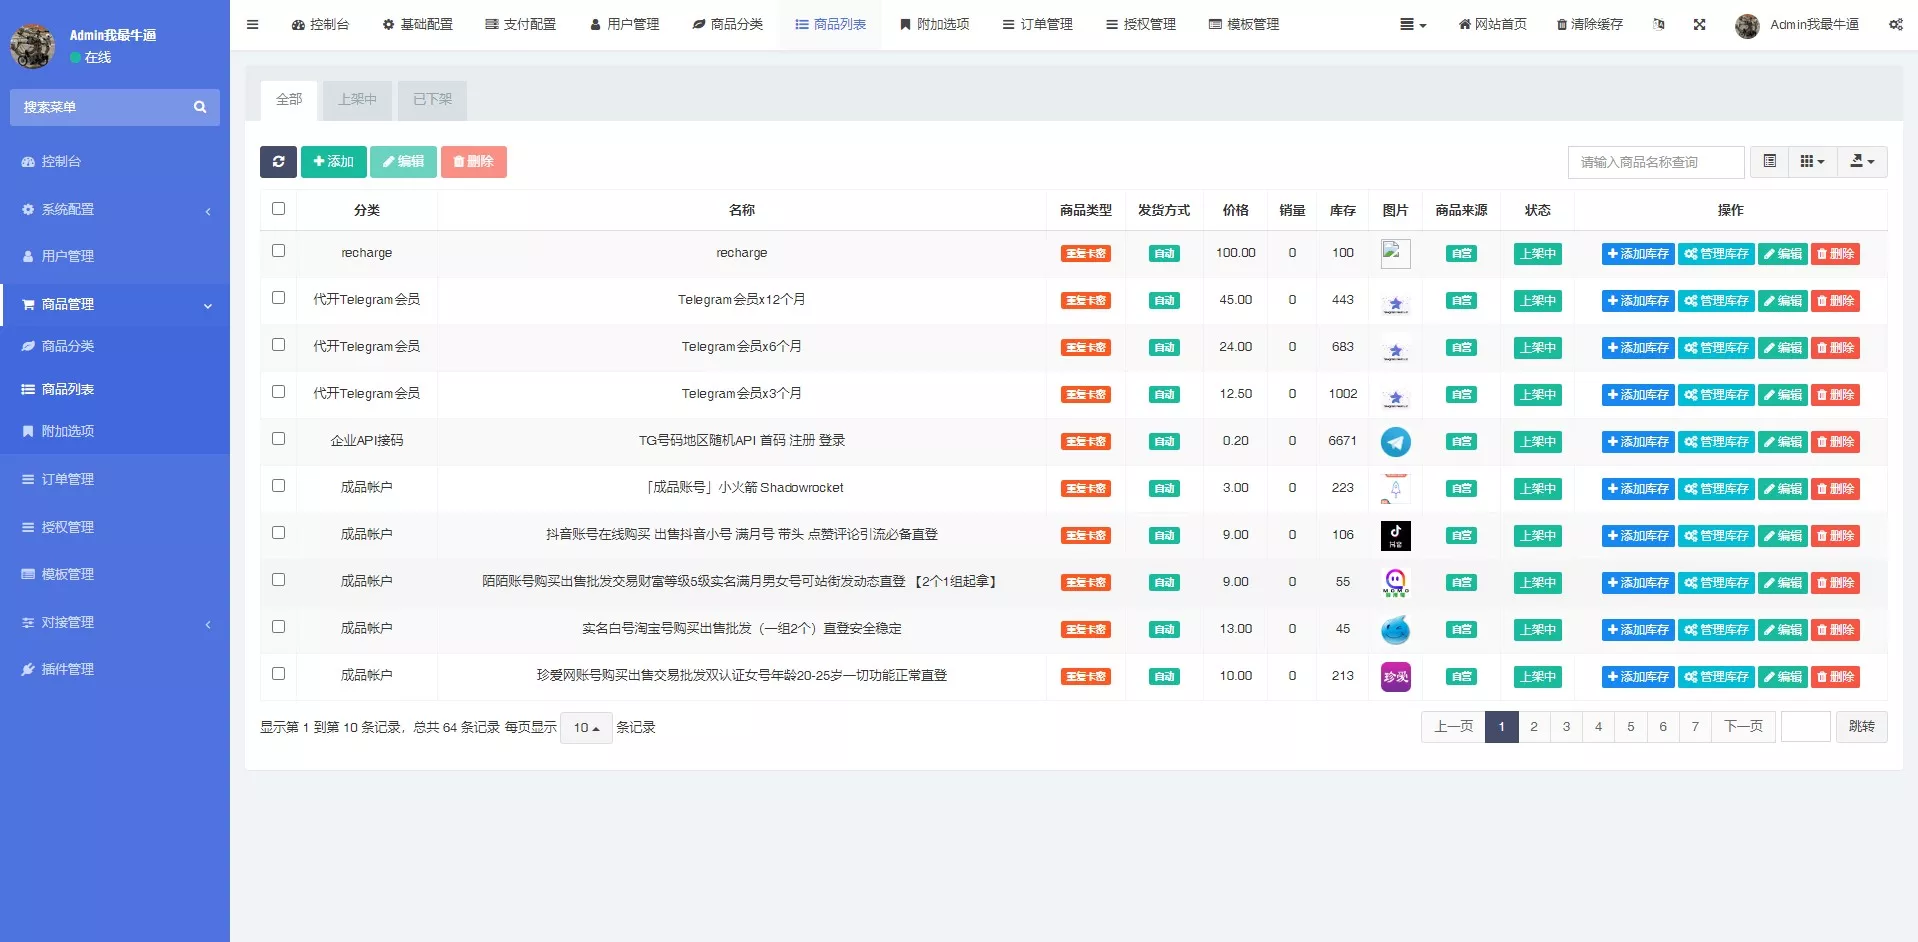Click the fullscreen icon in the top bar

coord(1699,24)
